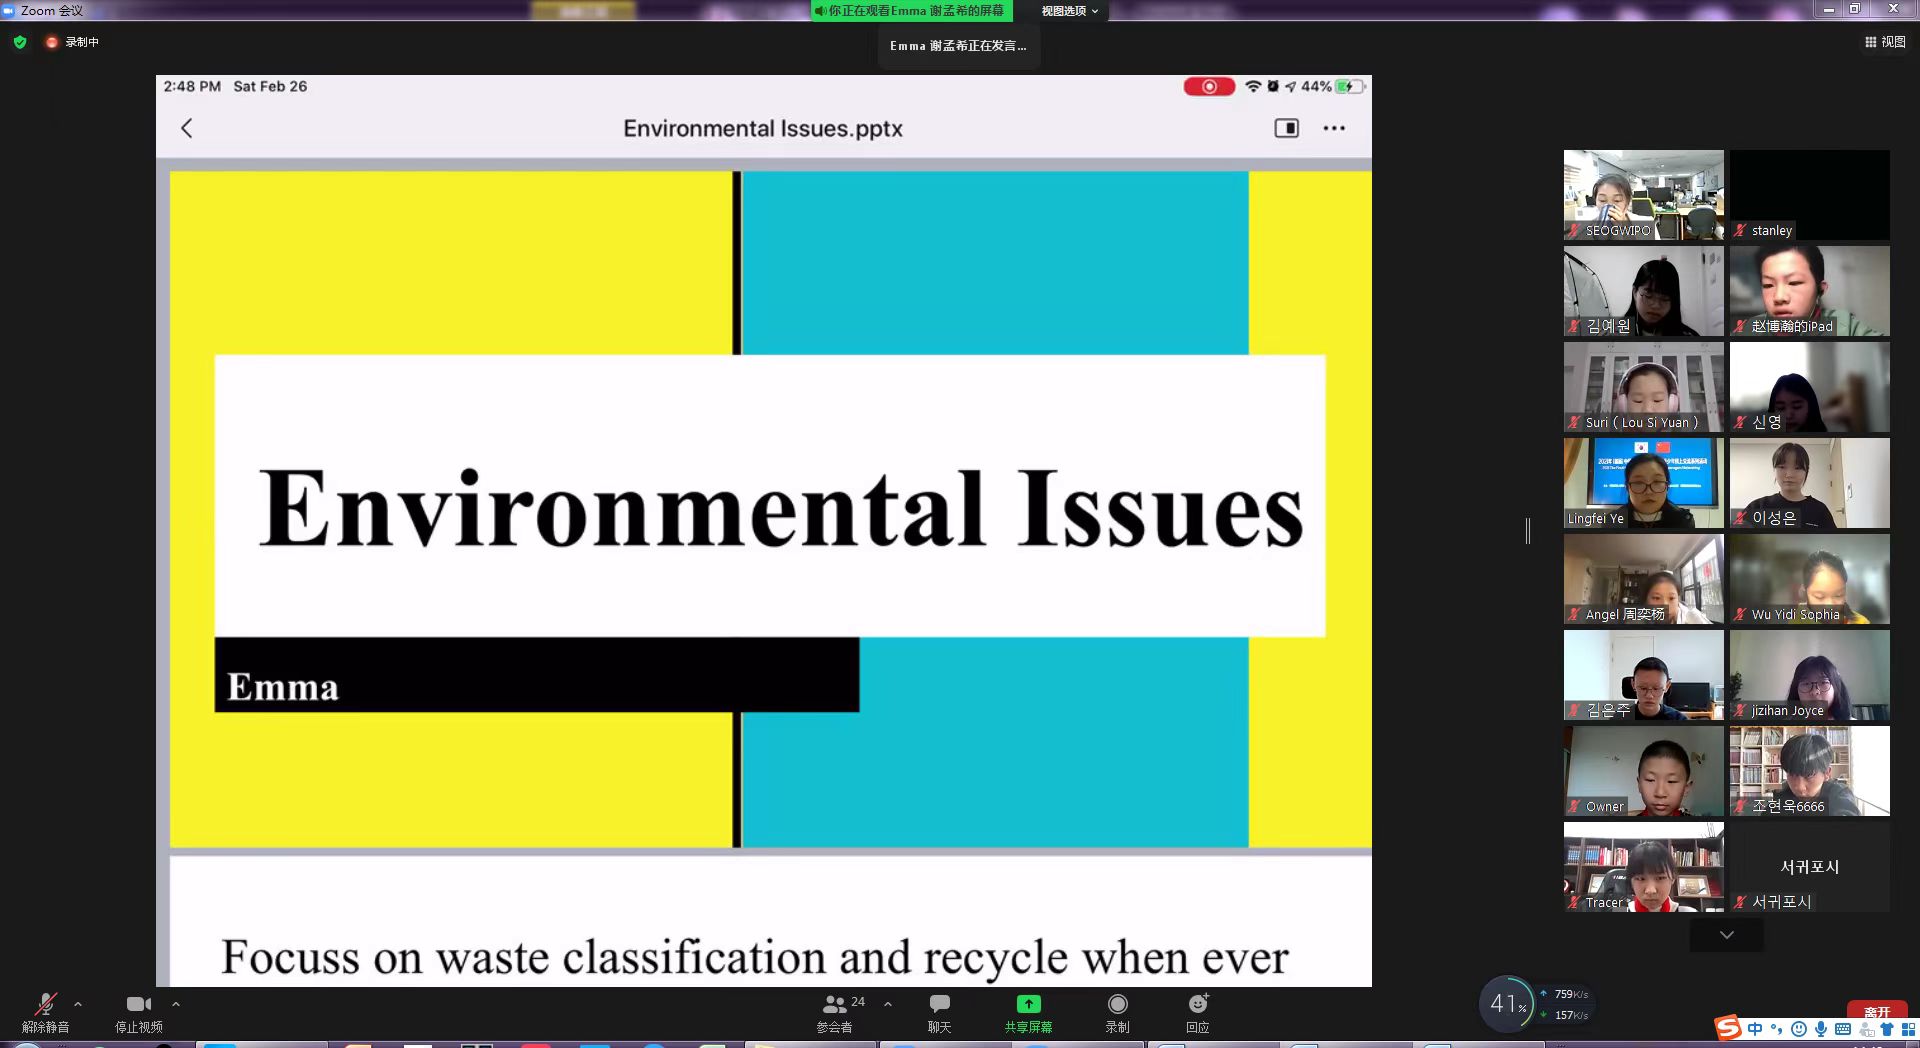Open video options arrow beside the camera

(x=176, y=1004)
